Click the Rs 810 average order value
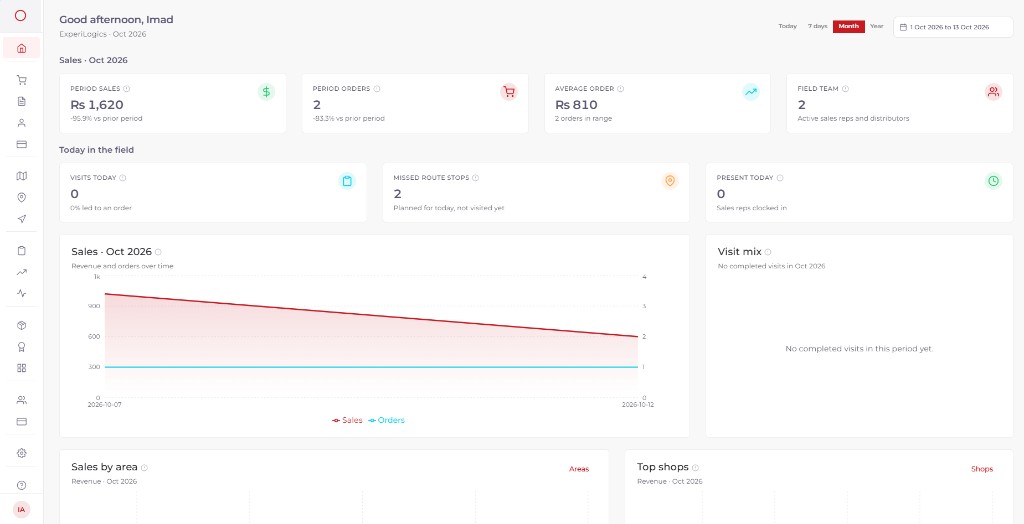 point(576,105)
